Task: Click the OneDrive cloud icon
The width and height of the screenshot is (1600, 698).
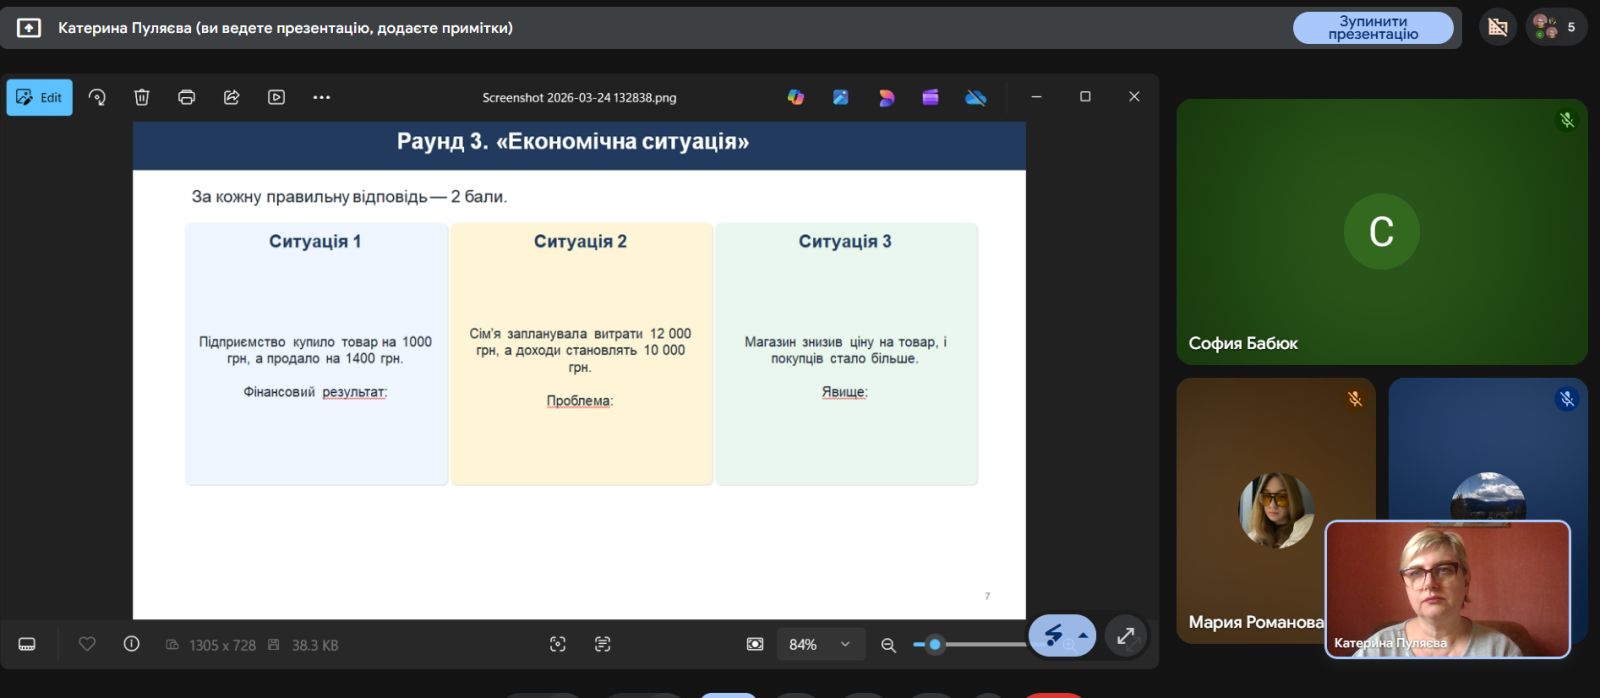Action: [x=976, y=98]
